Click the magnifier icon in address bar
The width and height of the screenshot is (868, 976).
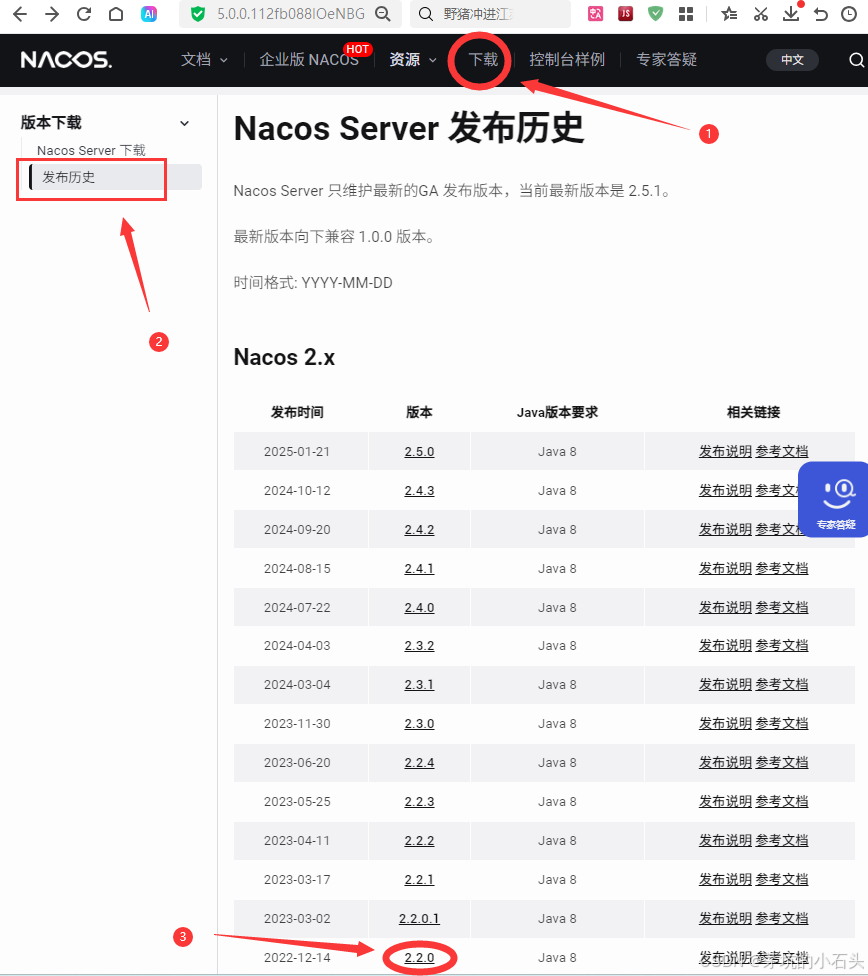pyautogui.click(x=383, y=14)
